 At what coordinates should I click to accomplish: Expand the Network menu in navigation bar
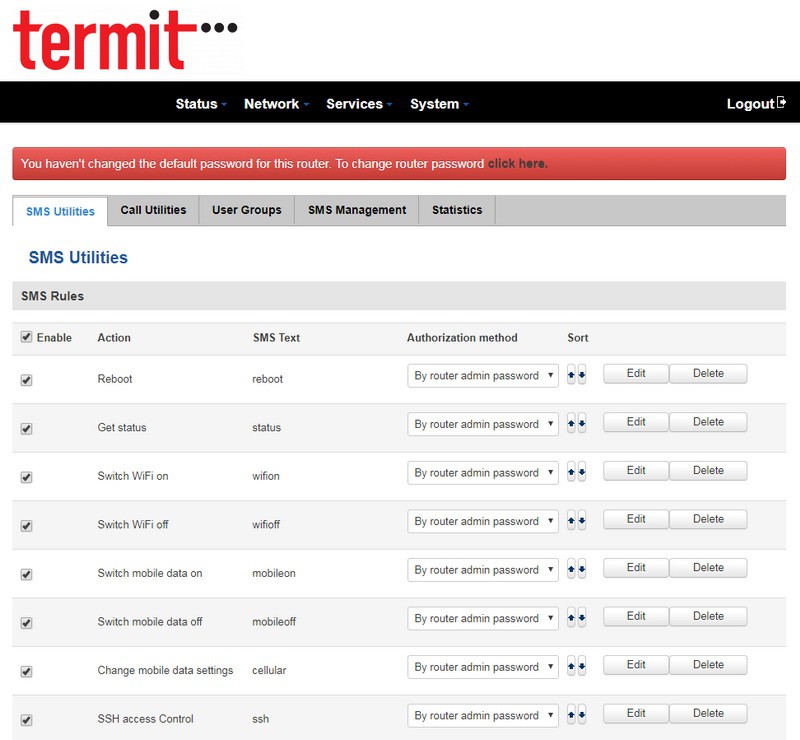[276, 104]
